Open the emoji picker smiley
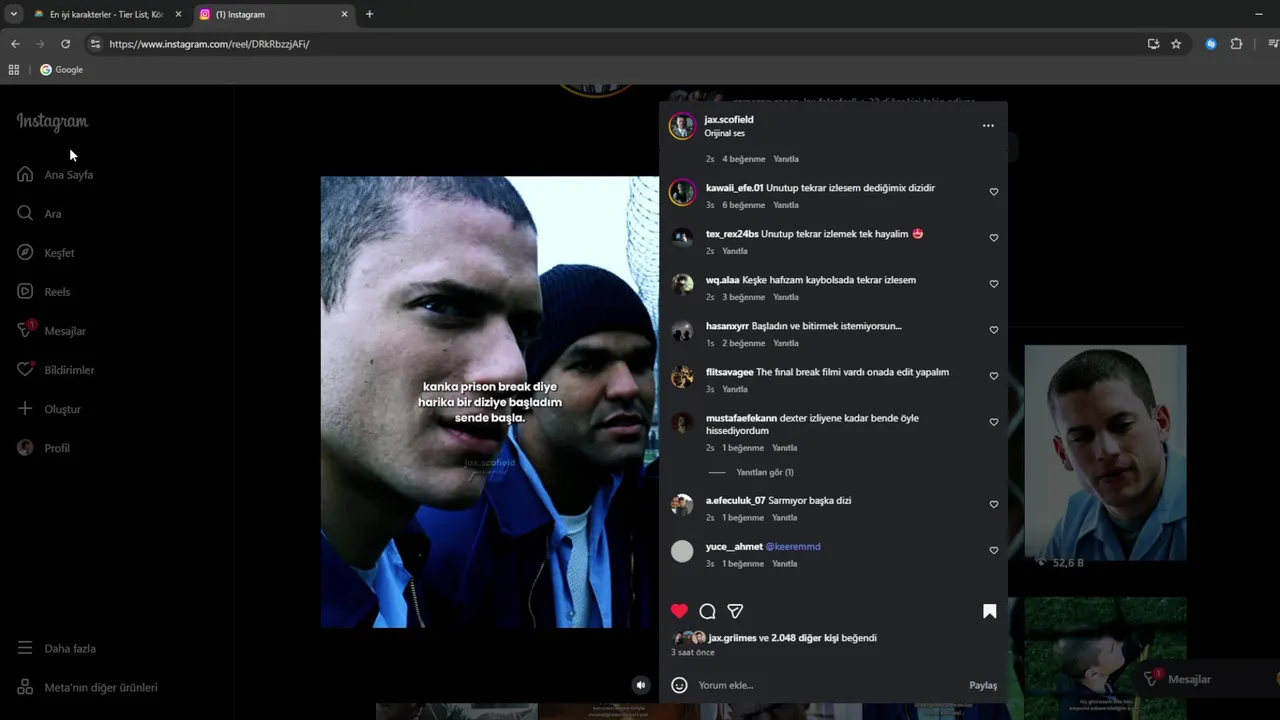This screenshot has width=1280, height=720. click(679, 685)
